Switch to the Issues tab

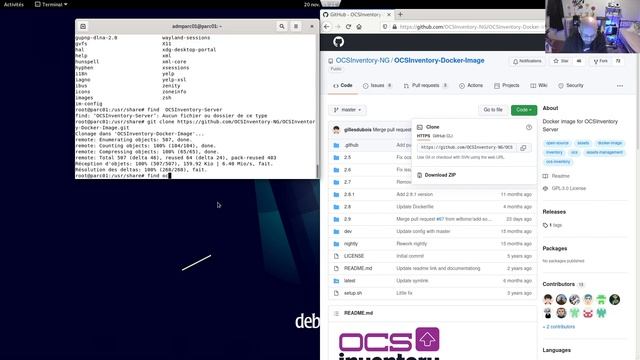[377, 86]
